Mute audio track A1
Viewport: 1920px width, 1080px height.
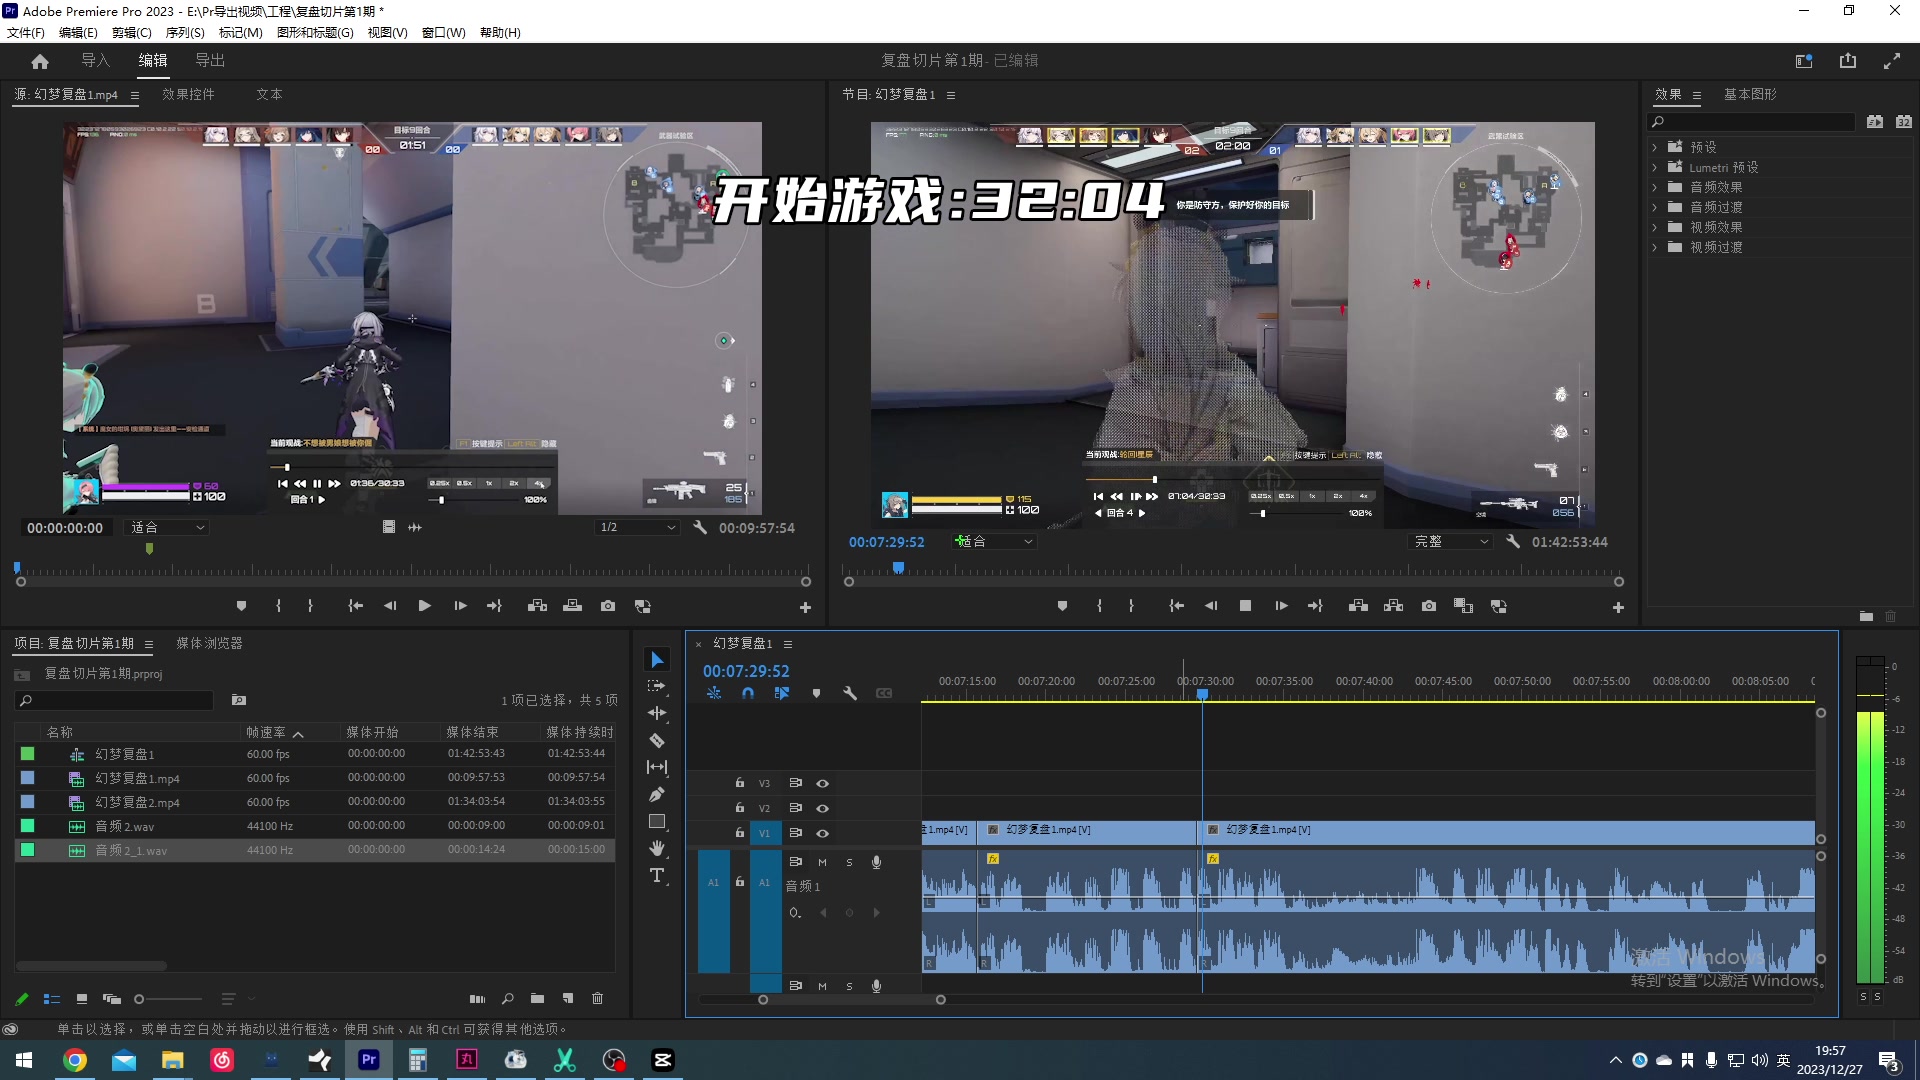(822, 862)
